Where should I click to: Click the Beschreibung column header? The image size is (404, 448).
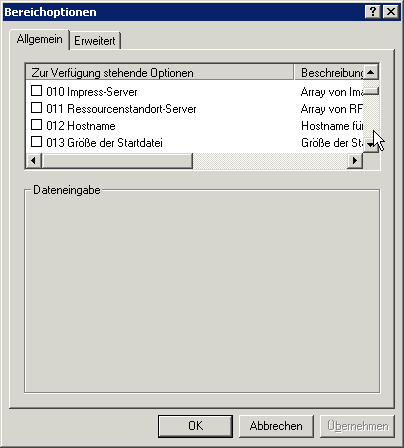pos(329,72)
